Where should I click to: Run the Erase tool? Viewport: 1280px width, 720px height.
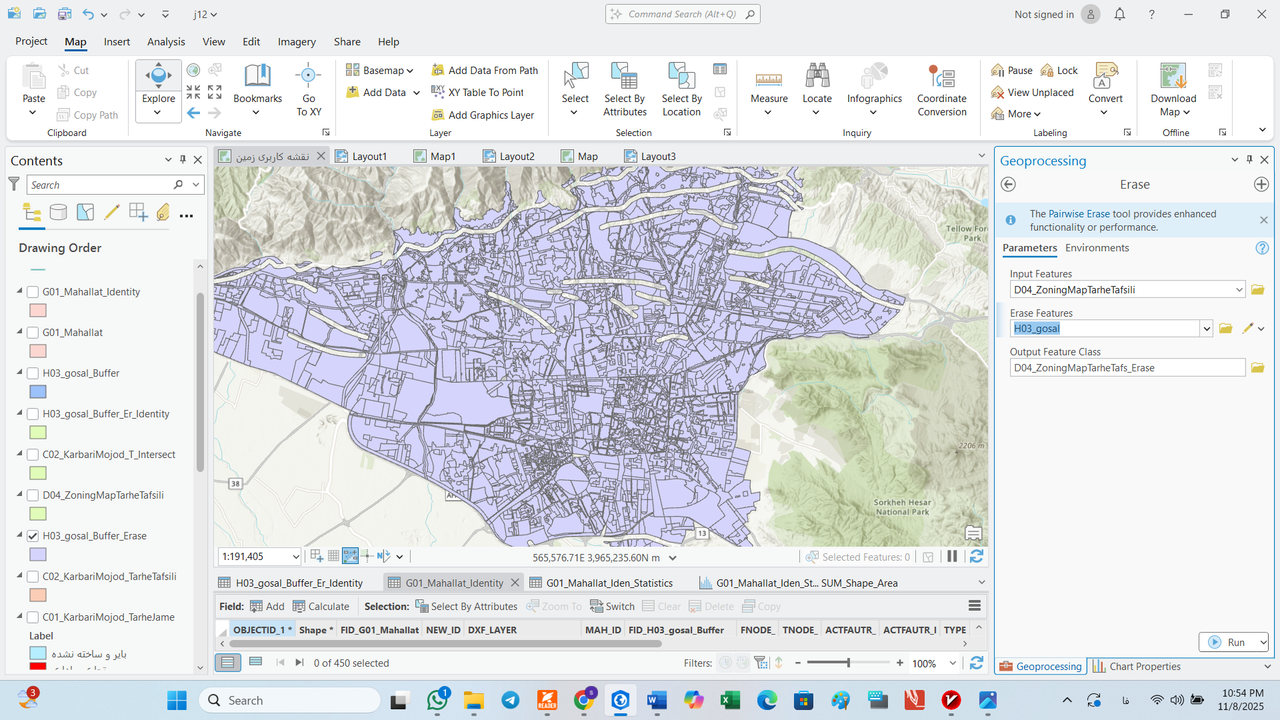pos(1227,642)
